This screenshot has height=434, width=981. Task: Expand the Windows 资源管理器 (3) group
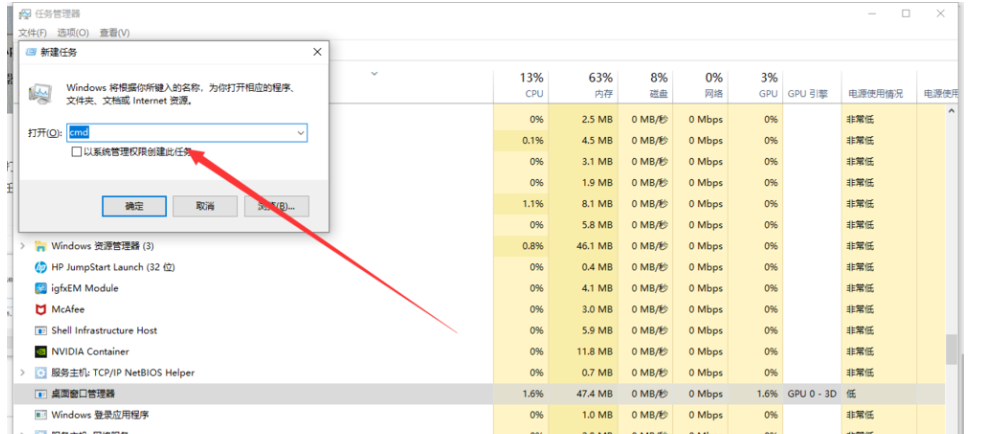pyautogui.click(x=23, y=246)
